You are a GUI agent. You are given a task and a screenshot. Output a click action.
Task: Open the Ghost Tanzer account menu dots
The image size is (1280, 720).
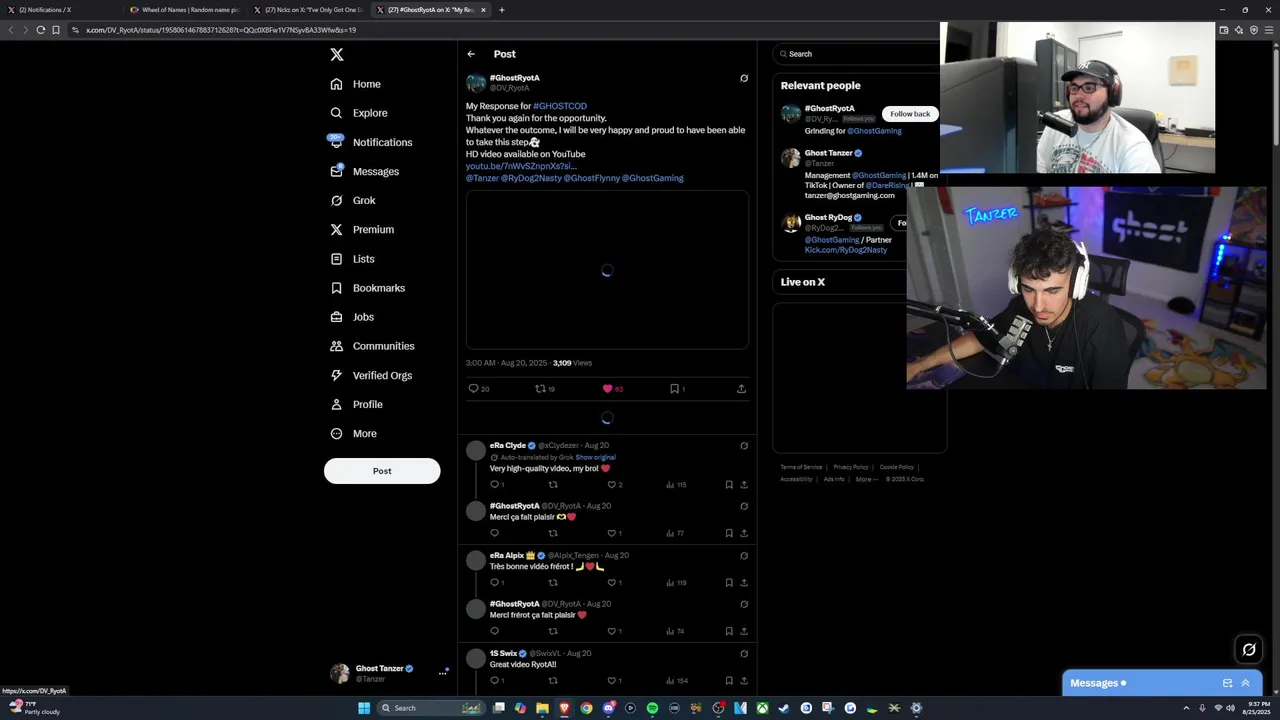pos(442,673)
